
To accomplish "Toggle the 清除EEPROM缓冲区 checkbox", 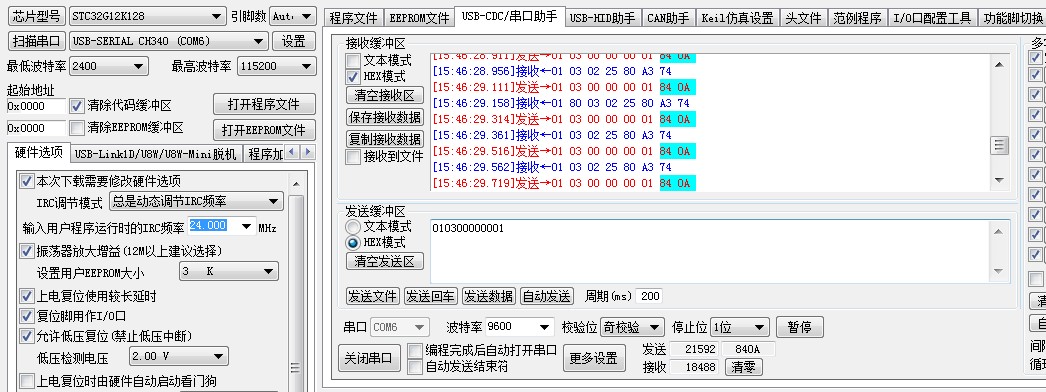I will [77, 127].
